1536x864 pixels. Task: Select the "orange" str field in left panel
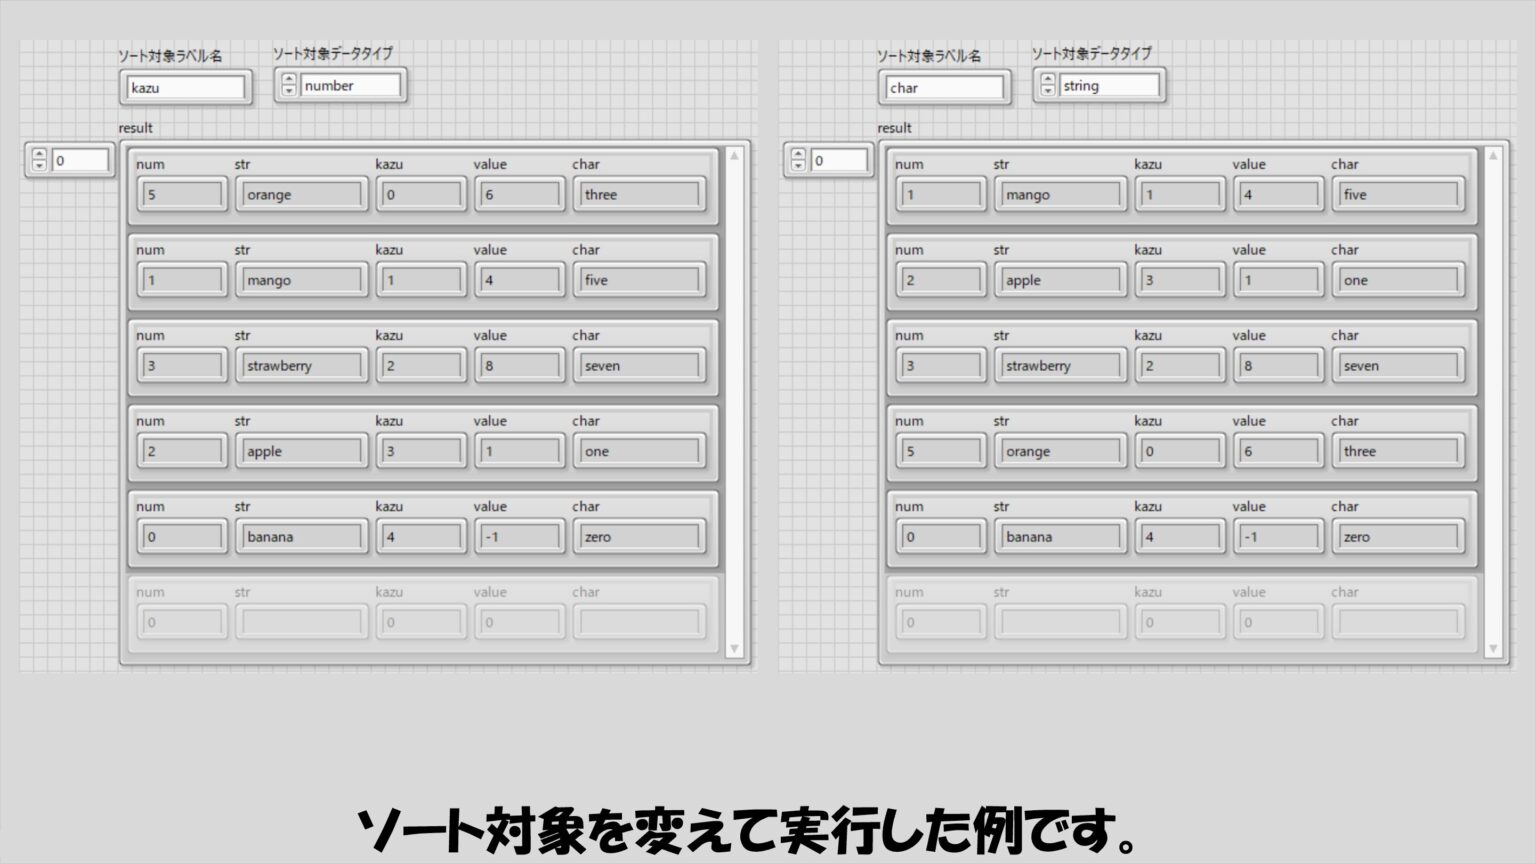pos(302,195)
